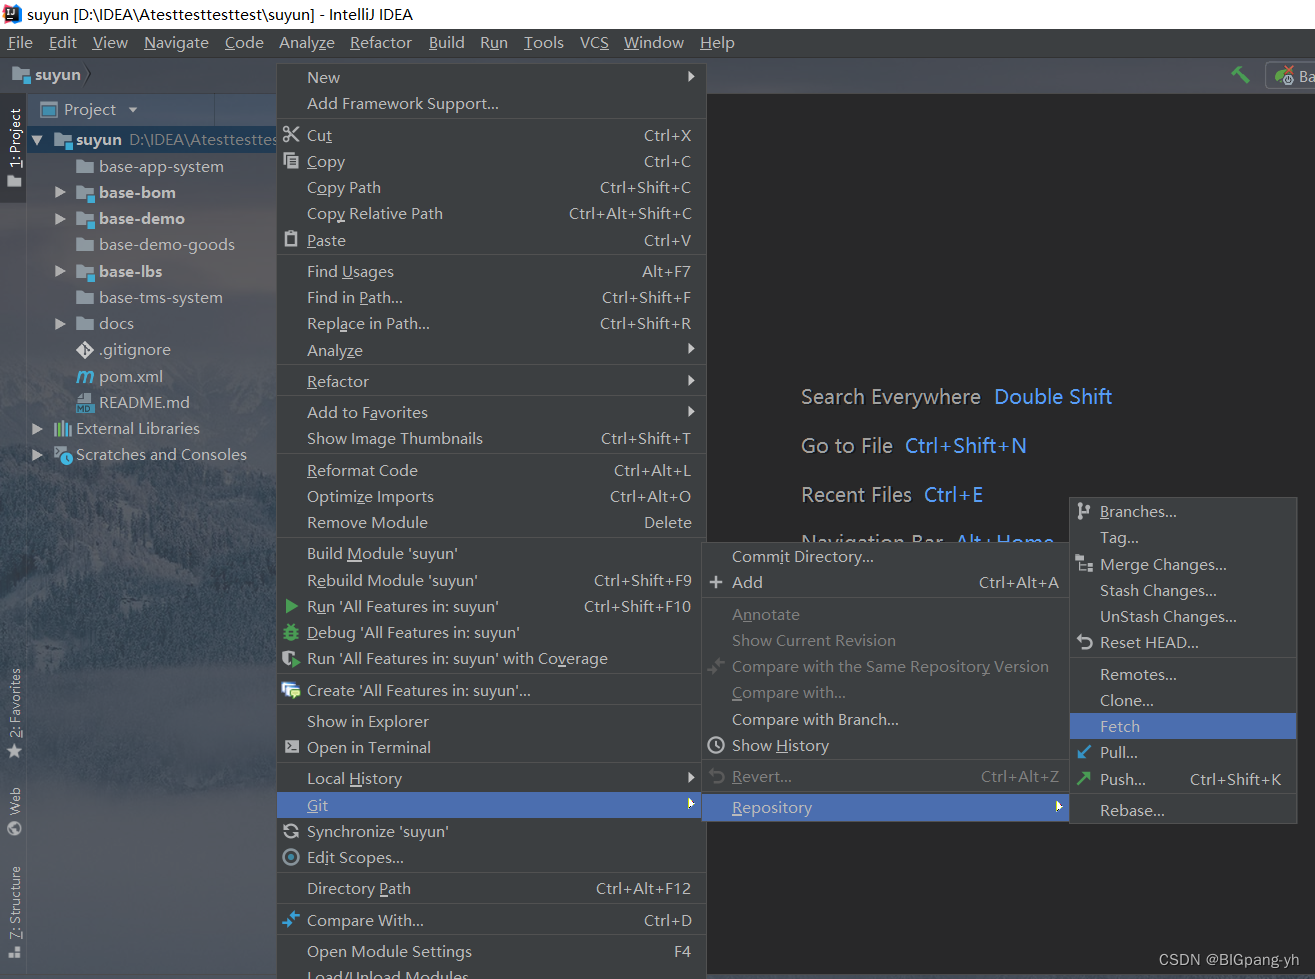
Task: Select Fetch in Repository submenu
Action: coord(1183,726)
